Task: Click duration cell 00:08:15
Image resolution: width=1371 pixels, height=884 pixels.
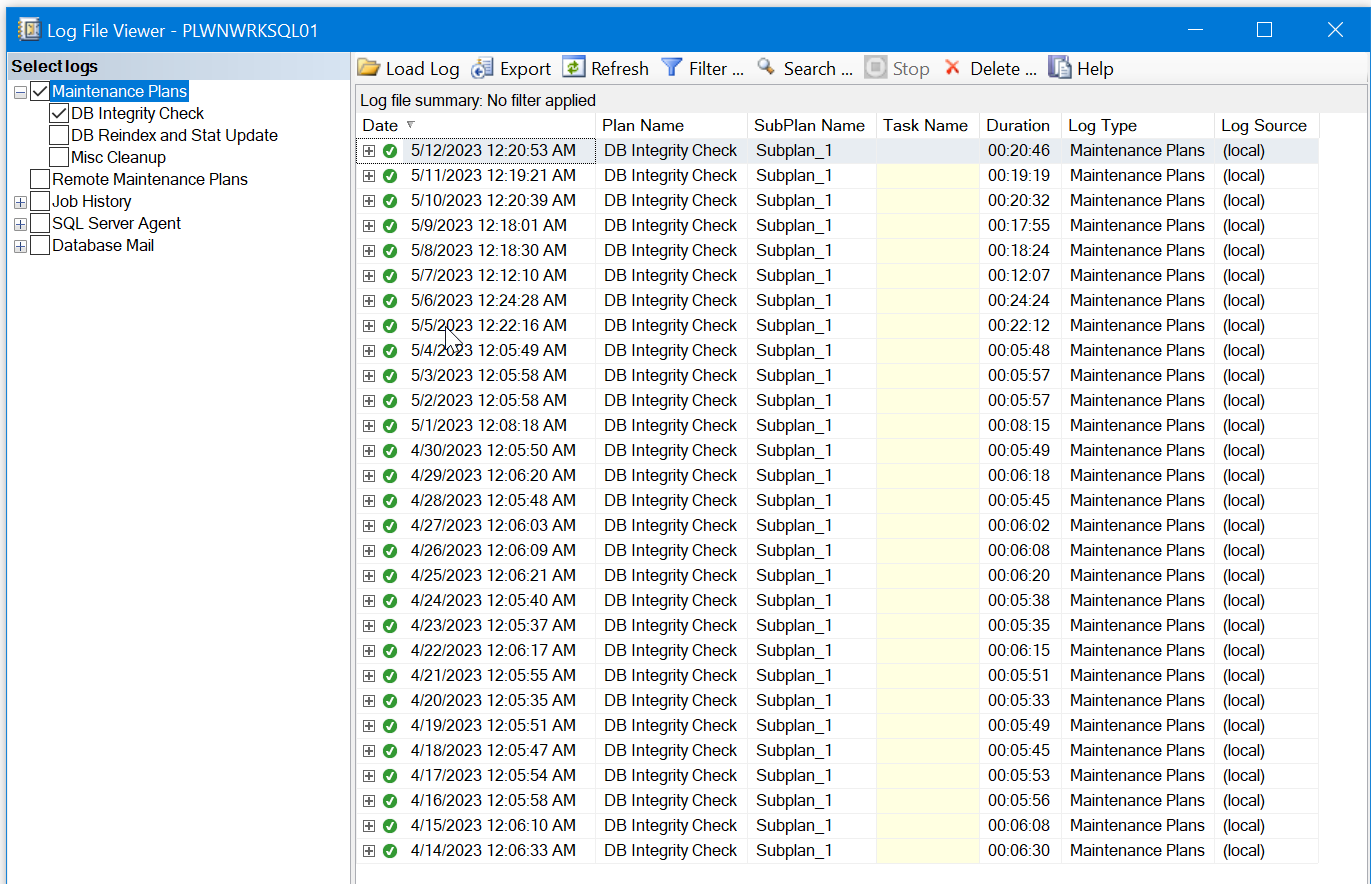Action: [x=1019, y=426]
